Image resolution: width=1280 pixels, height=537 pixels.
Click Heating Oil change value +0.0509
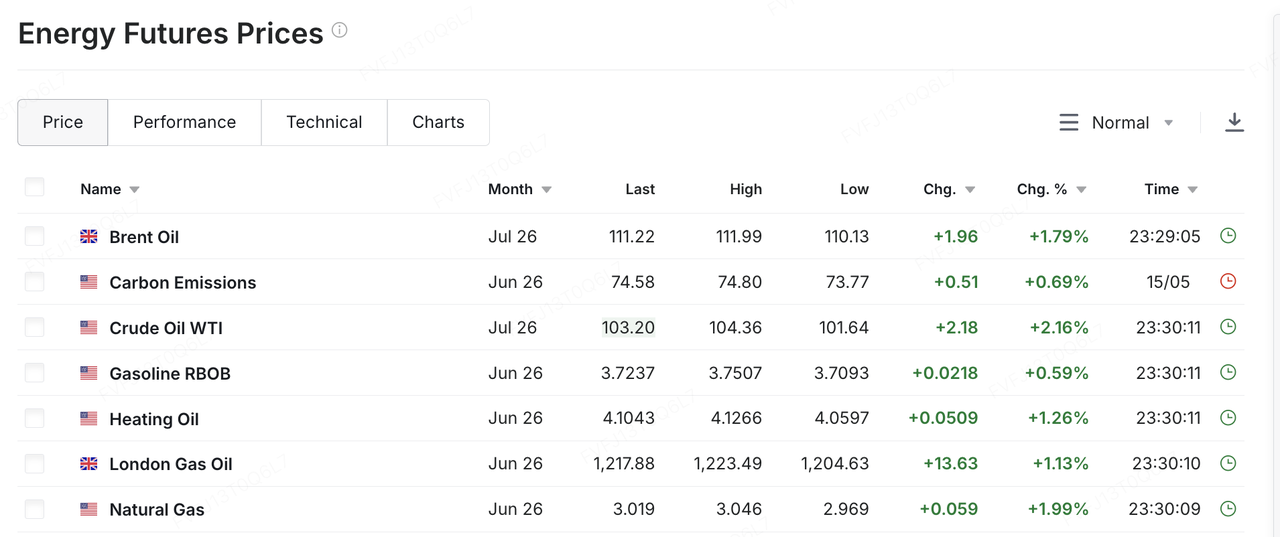tap(943, 418)
